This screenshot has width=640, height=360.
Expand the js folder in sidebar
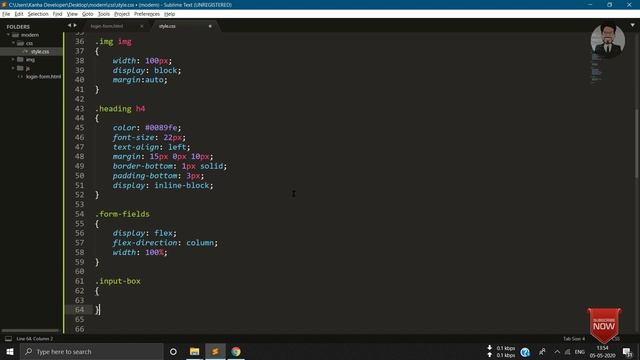tap(13, 68)
